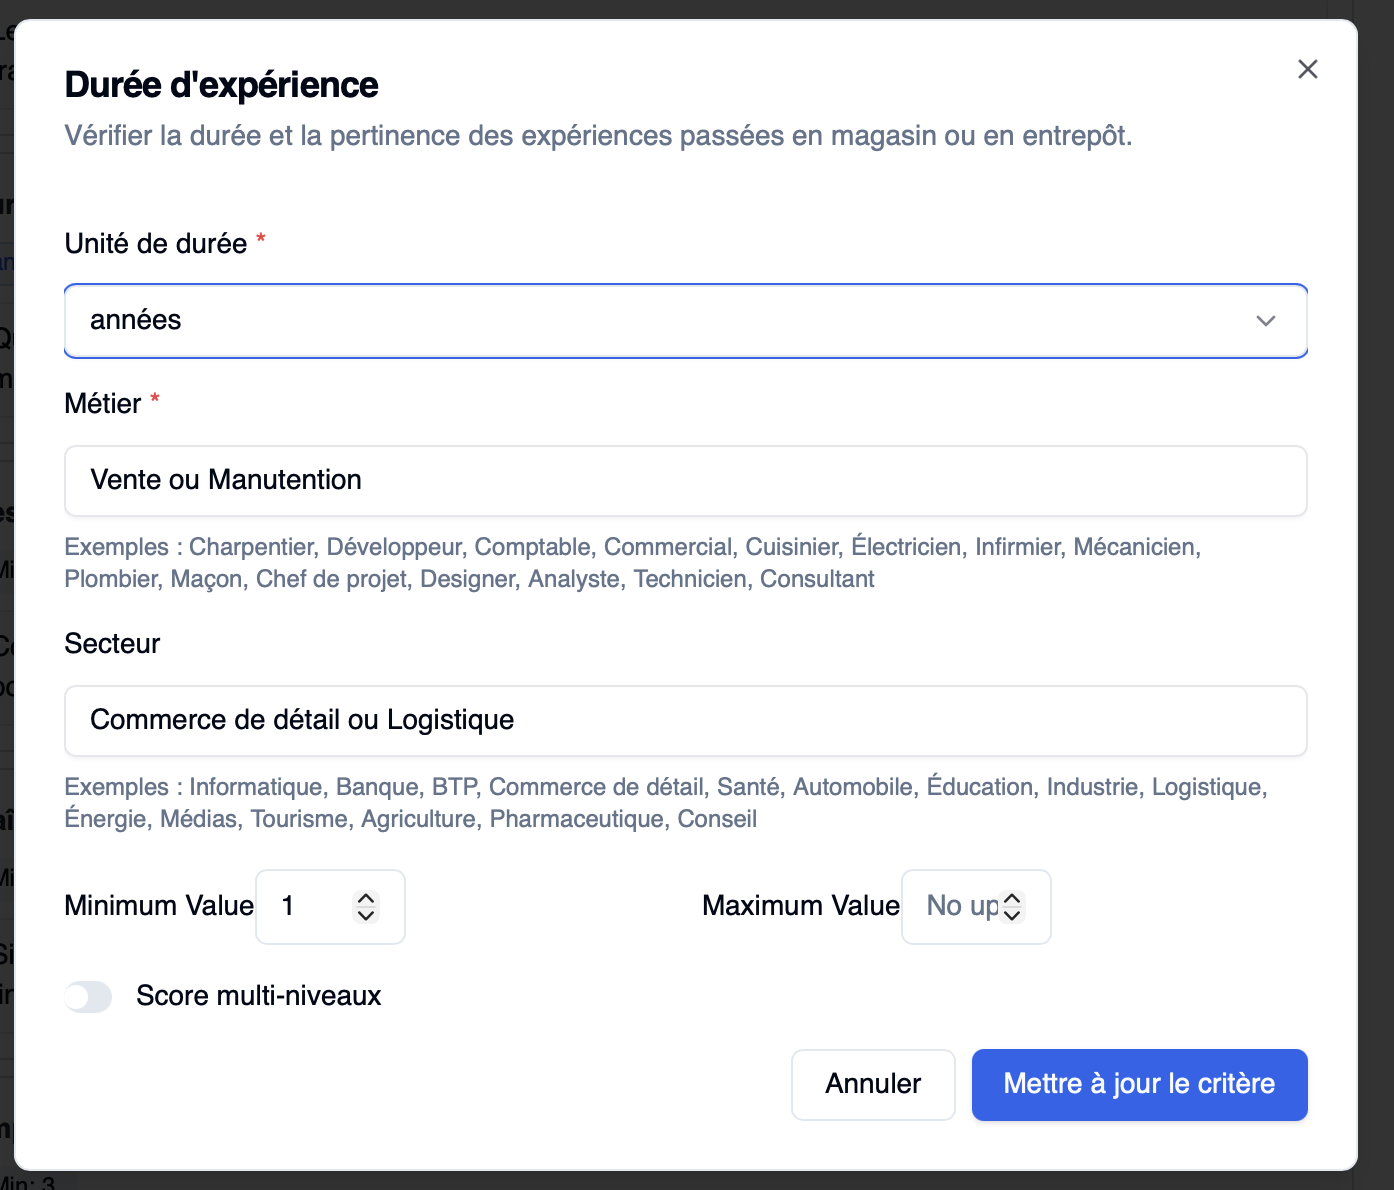Click the down arrow on Minimum Value stepper

click(366, 917)
